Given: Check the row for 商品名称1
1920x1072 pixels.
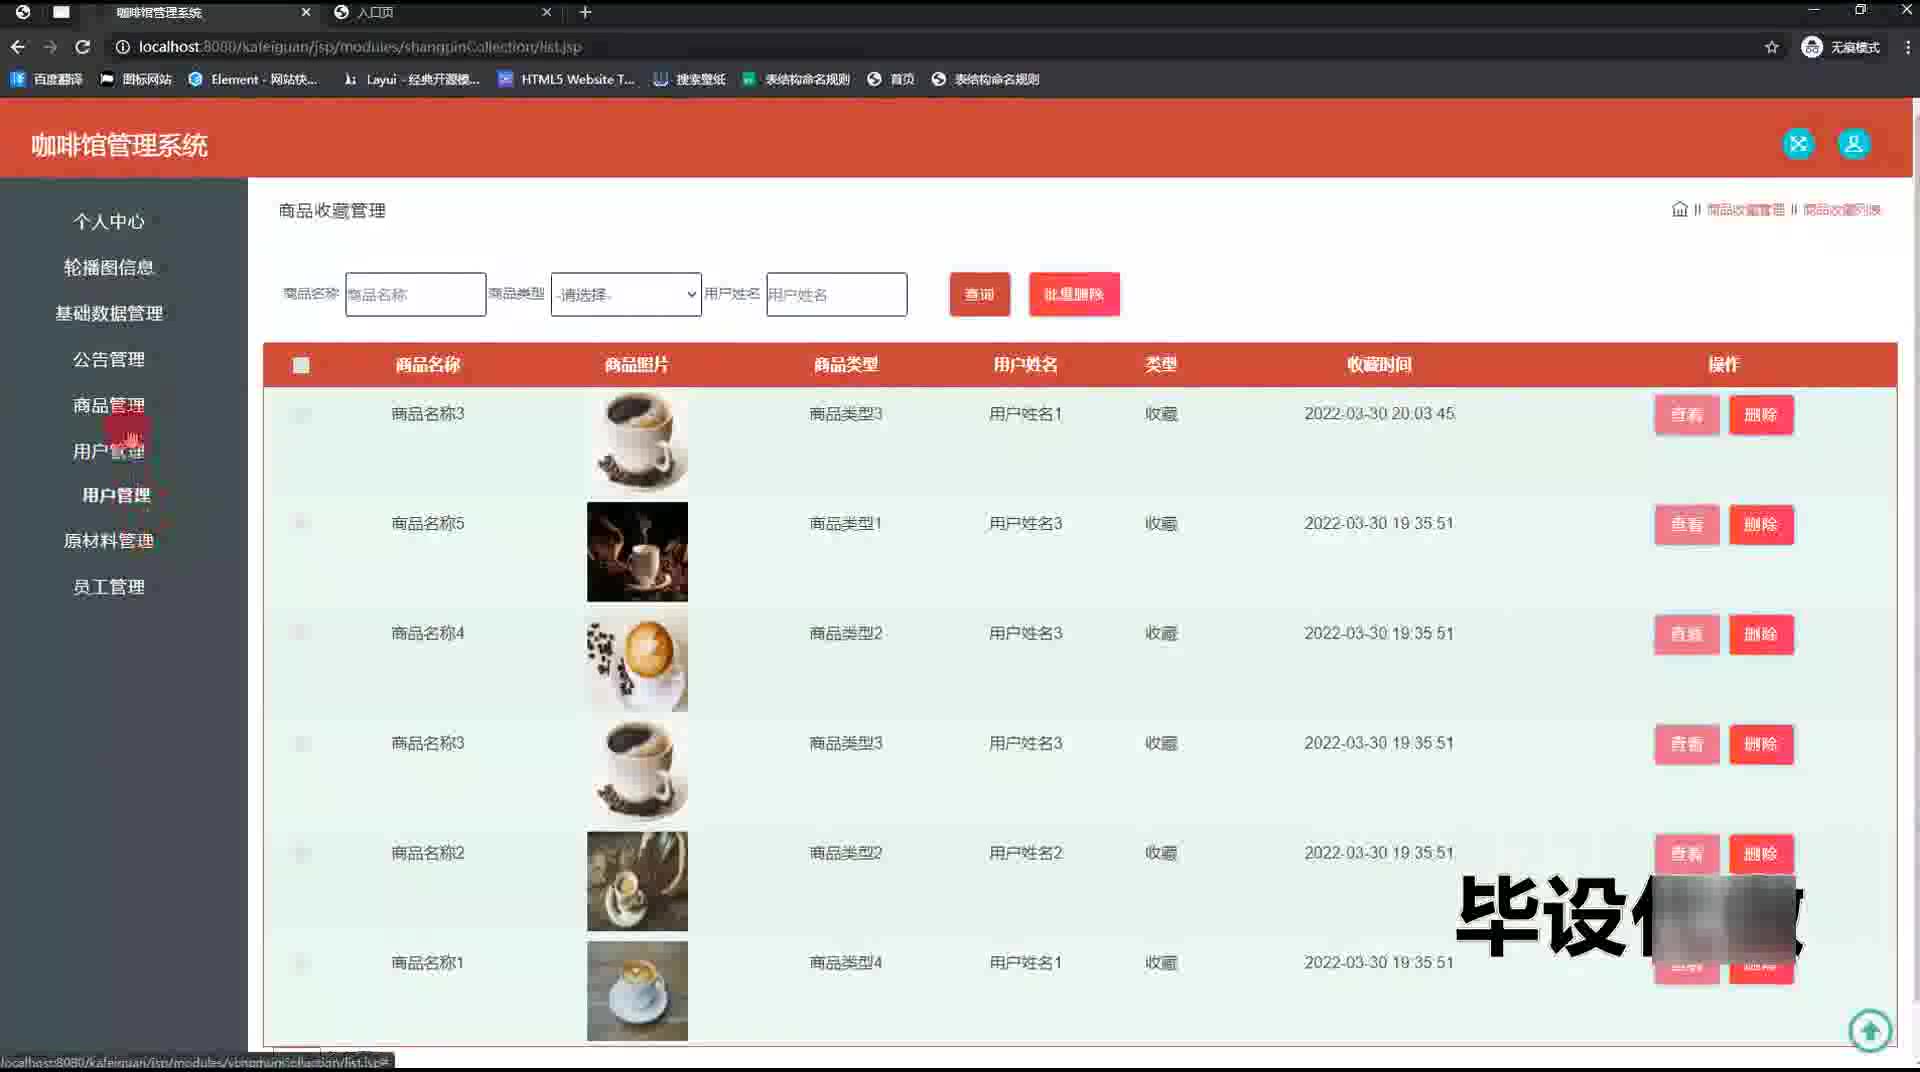Looking at the screenshot, I should point(301,963).
